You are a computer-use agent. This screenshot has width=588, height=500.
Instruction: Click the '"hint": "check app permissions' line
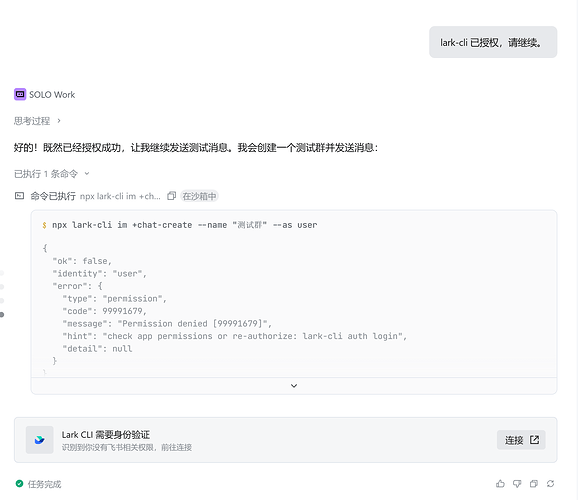pos(235,336)
